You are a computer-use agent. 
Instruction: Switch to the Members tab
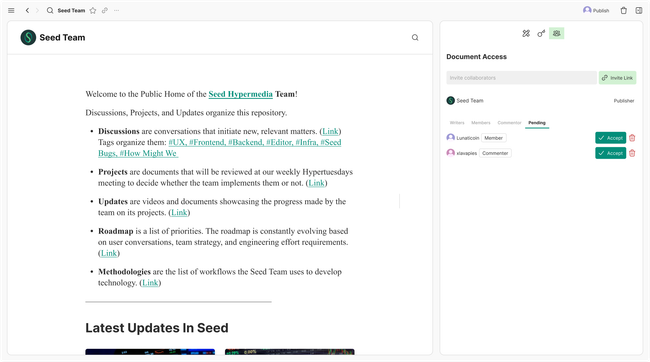(480, 123)
